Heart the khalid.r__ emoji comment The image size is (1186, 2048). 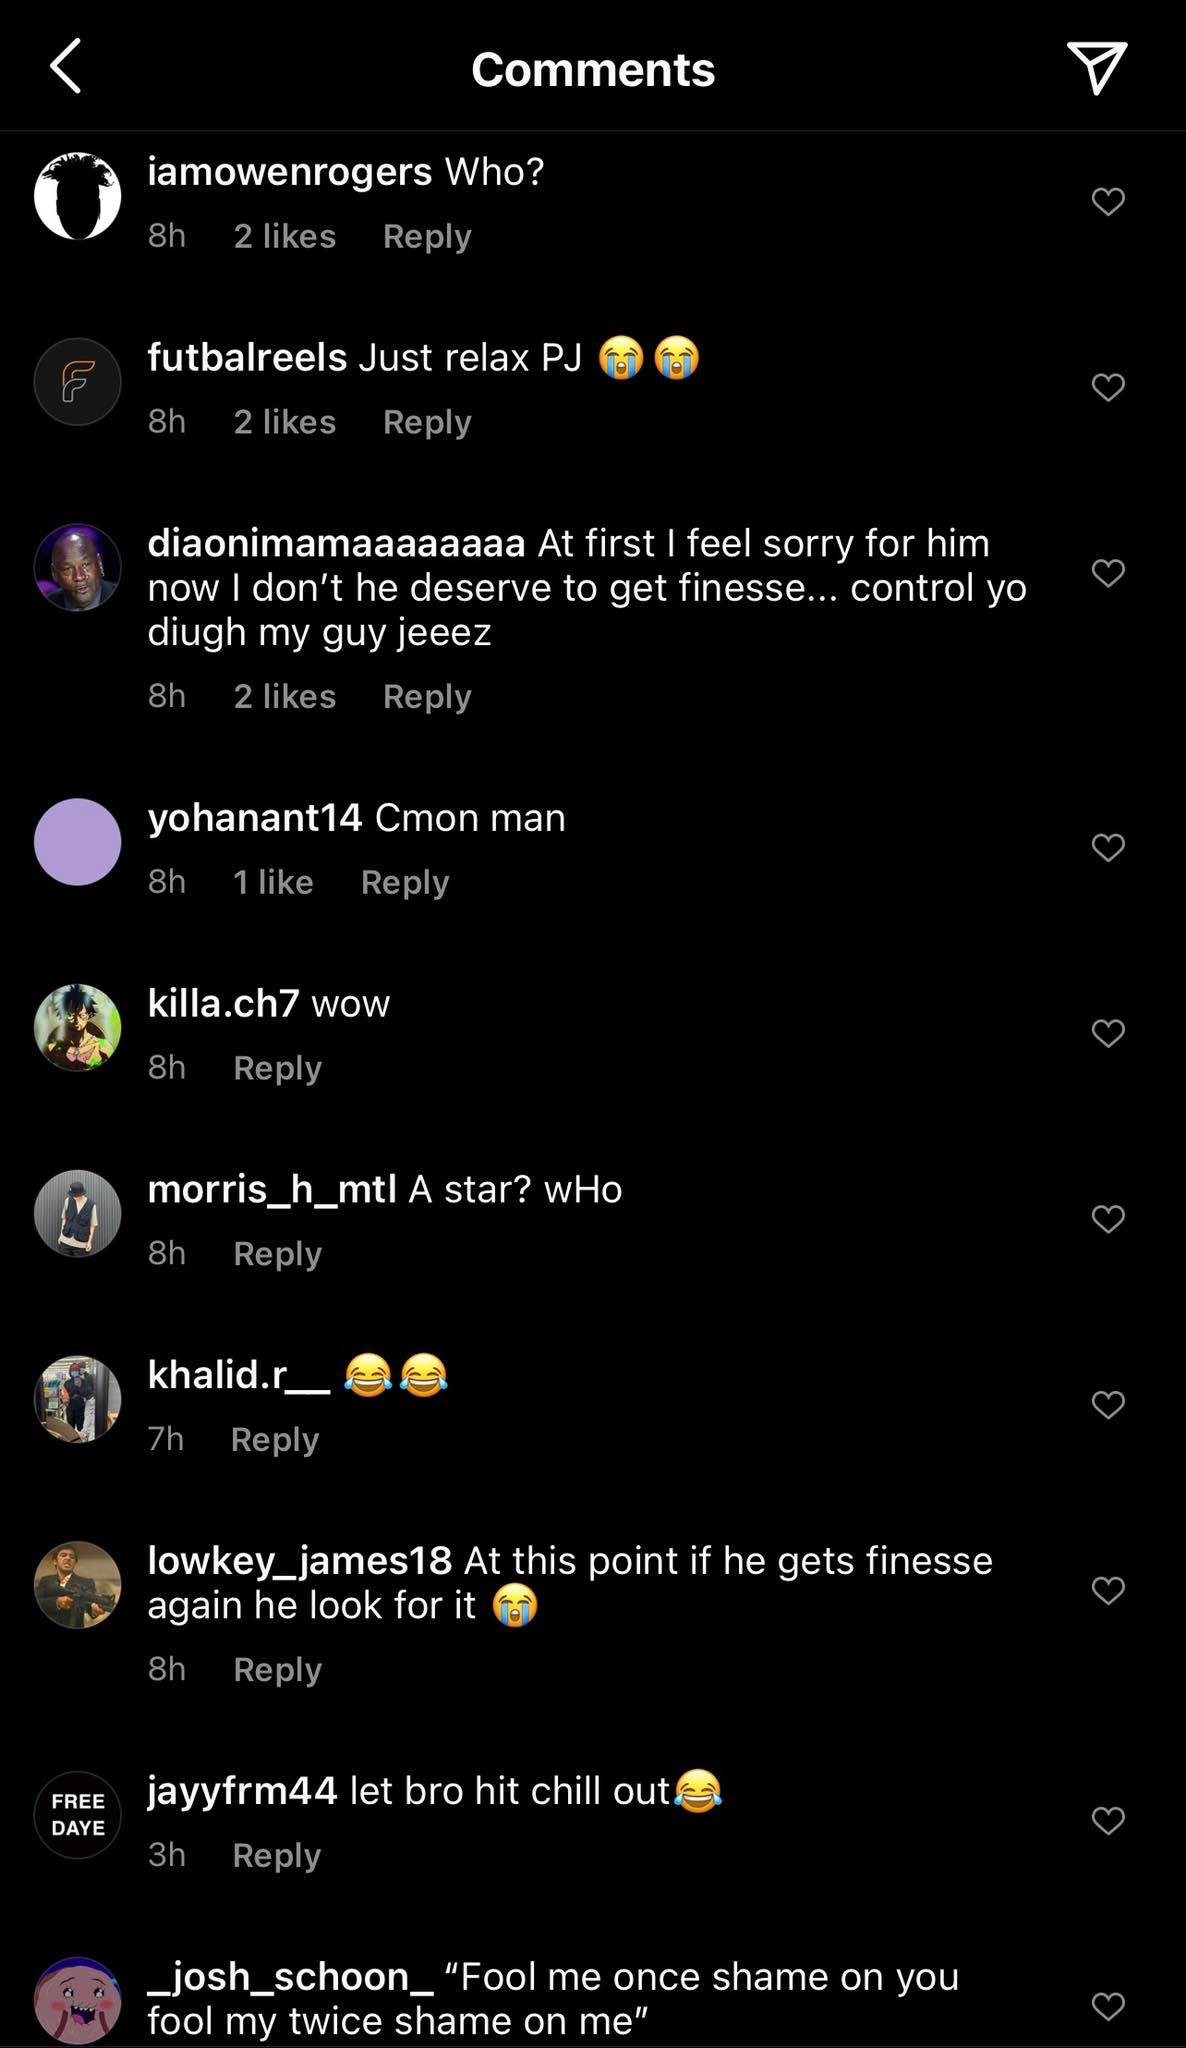1108,1405
